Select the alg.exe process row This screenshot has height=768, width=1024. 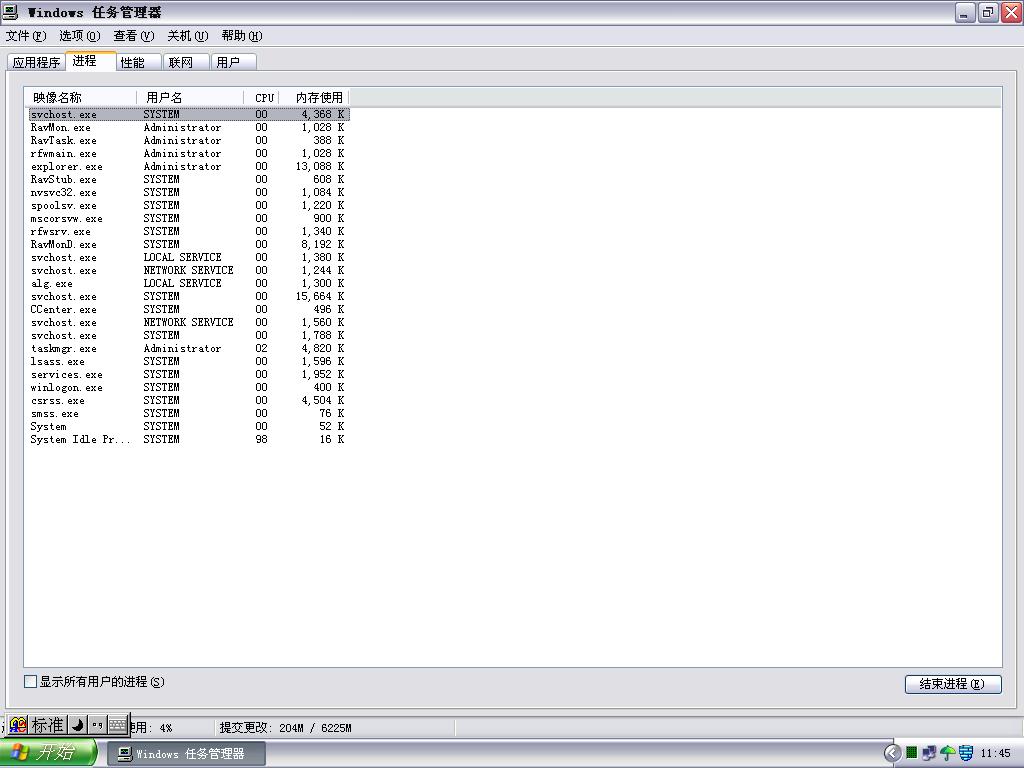(188, 283)
